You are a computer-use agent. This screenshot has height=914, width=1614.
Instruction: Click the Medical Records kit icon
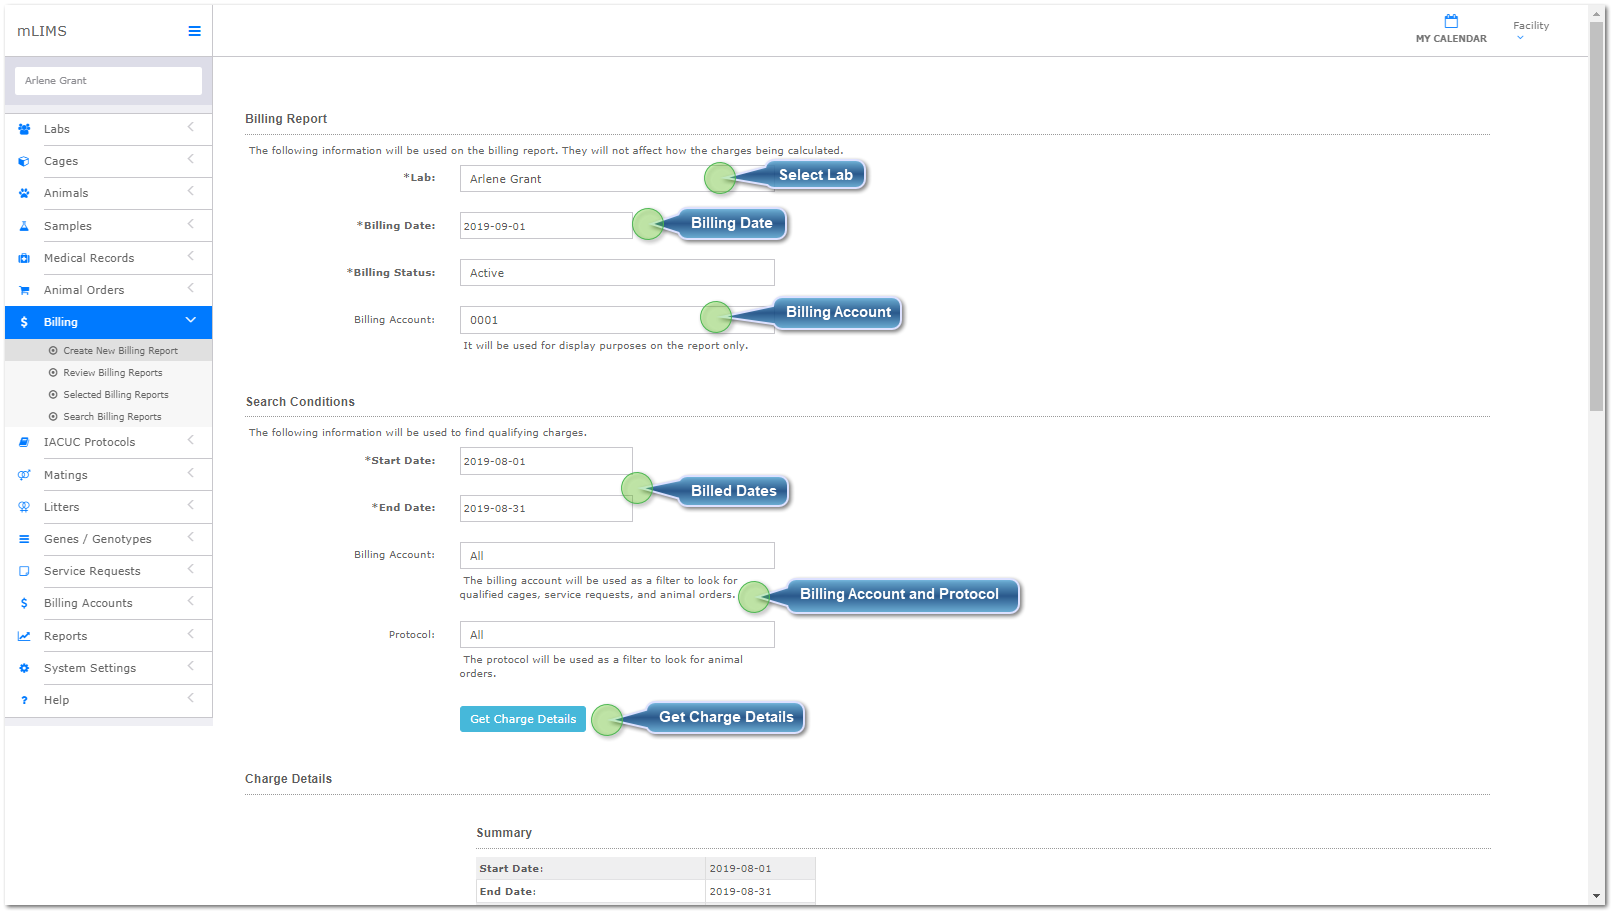[x=24, y=258]
